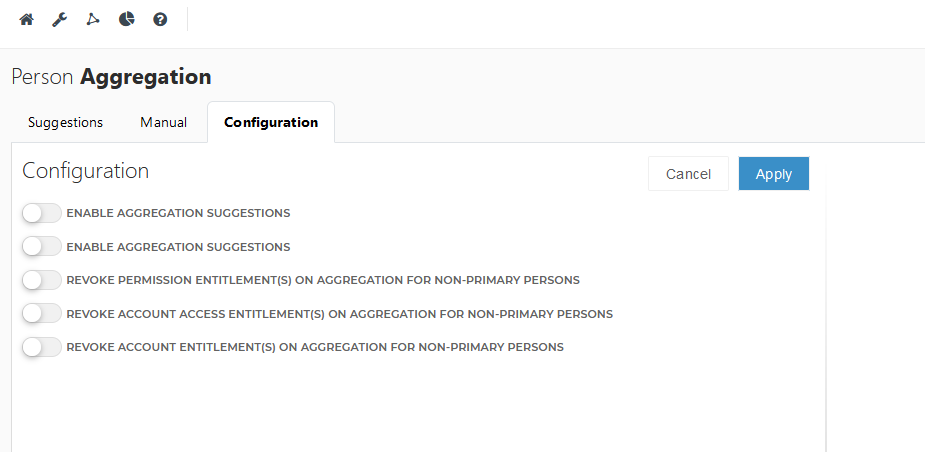Enable Revoke Permission Entitlement(s) toggle
Image resolution: width=925 pixels, height=452 pixels.
41,280
